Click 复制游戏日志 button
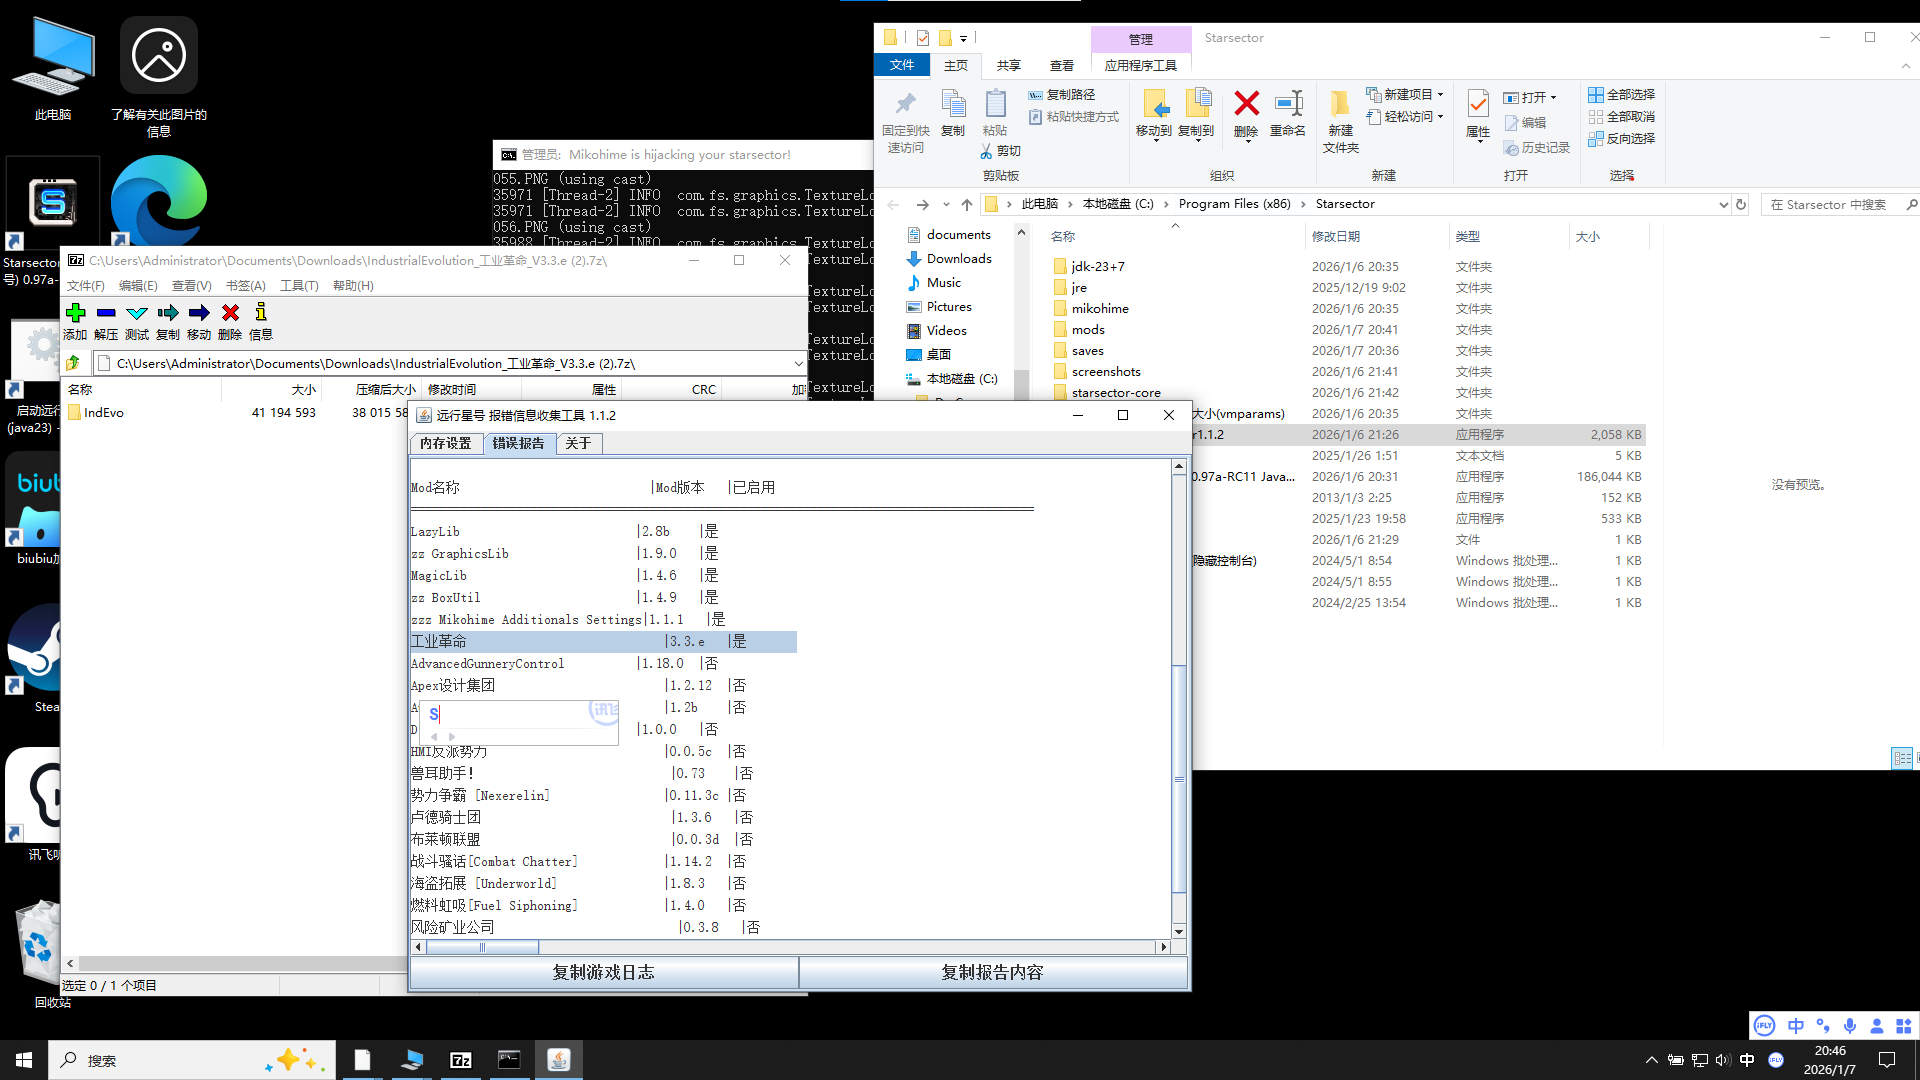This screenshot has width=1920, height=1080. [603, 972]
